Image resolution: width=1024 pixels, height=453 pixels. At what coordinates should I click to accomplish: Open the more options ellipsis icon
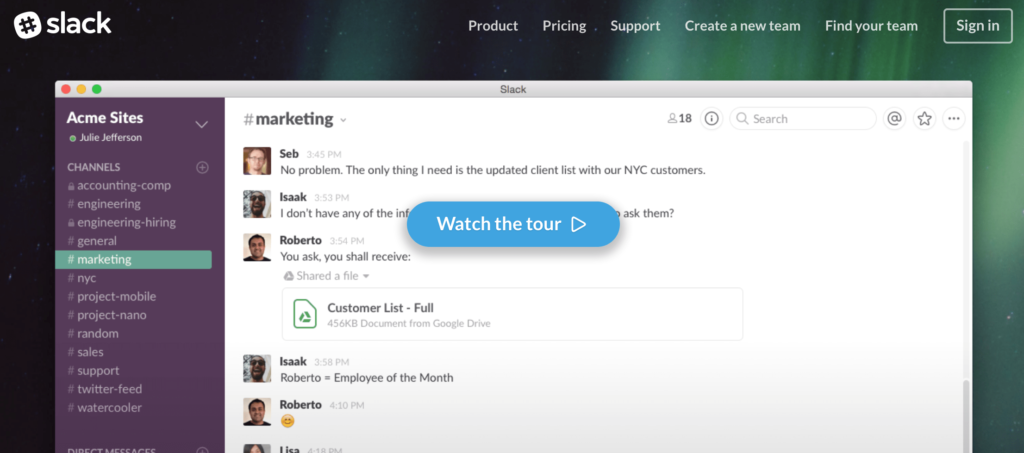954,119
